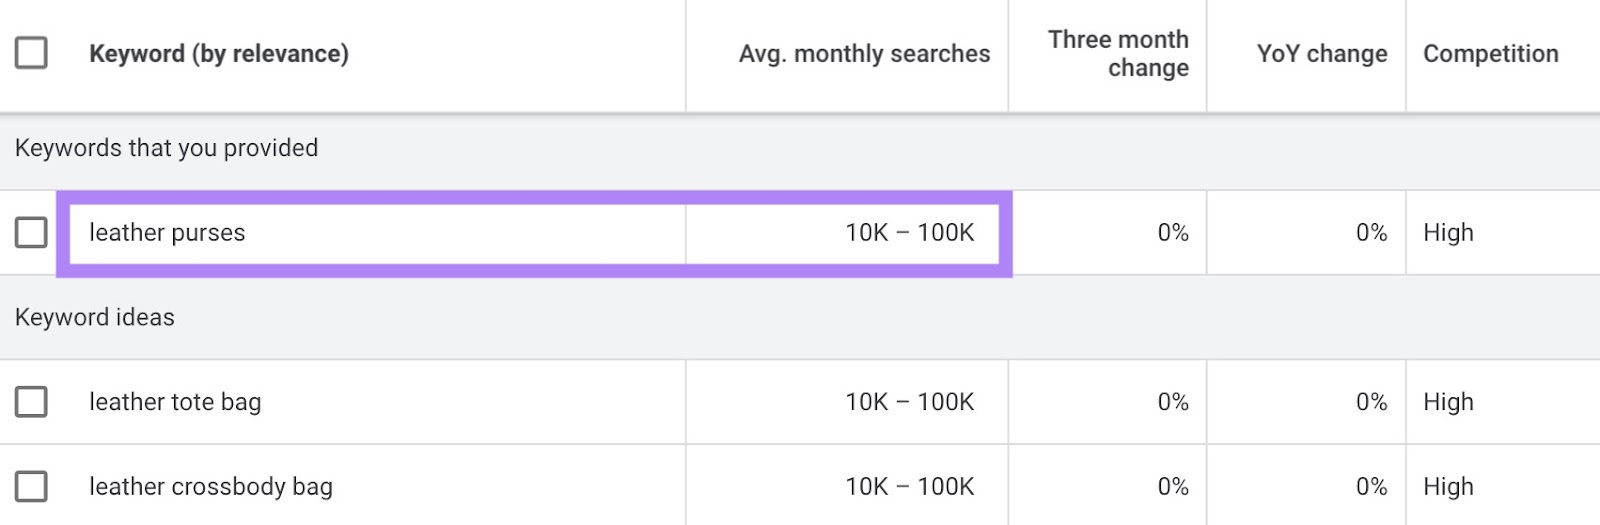The image size is (1600, 525).
Task: Sort by Three month change header
Action: (x=1118, y=54)
